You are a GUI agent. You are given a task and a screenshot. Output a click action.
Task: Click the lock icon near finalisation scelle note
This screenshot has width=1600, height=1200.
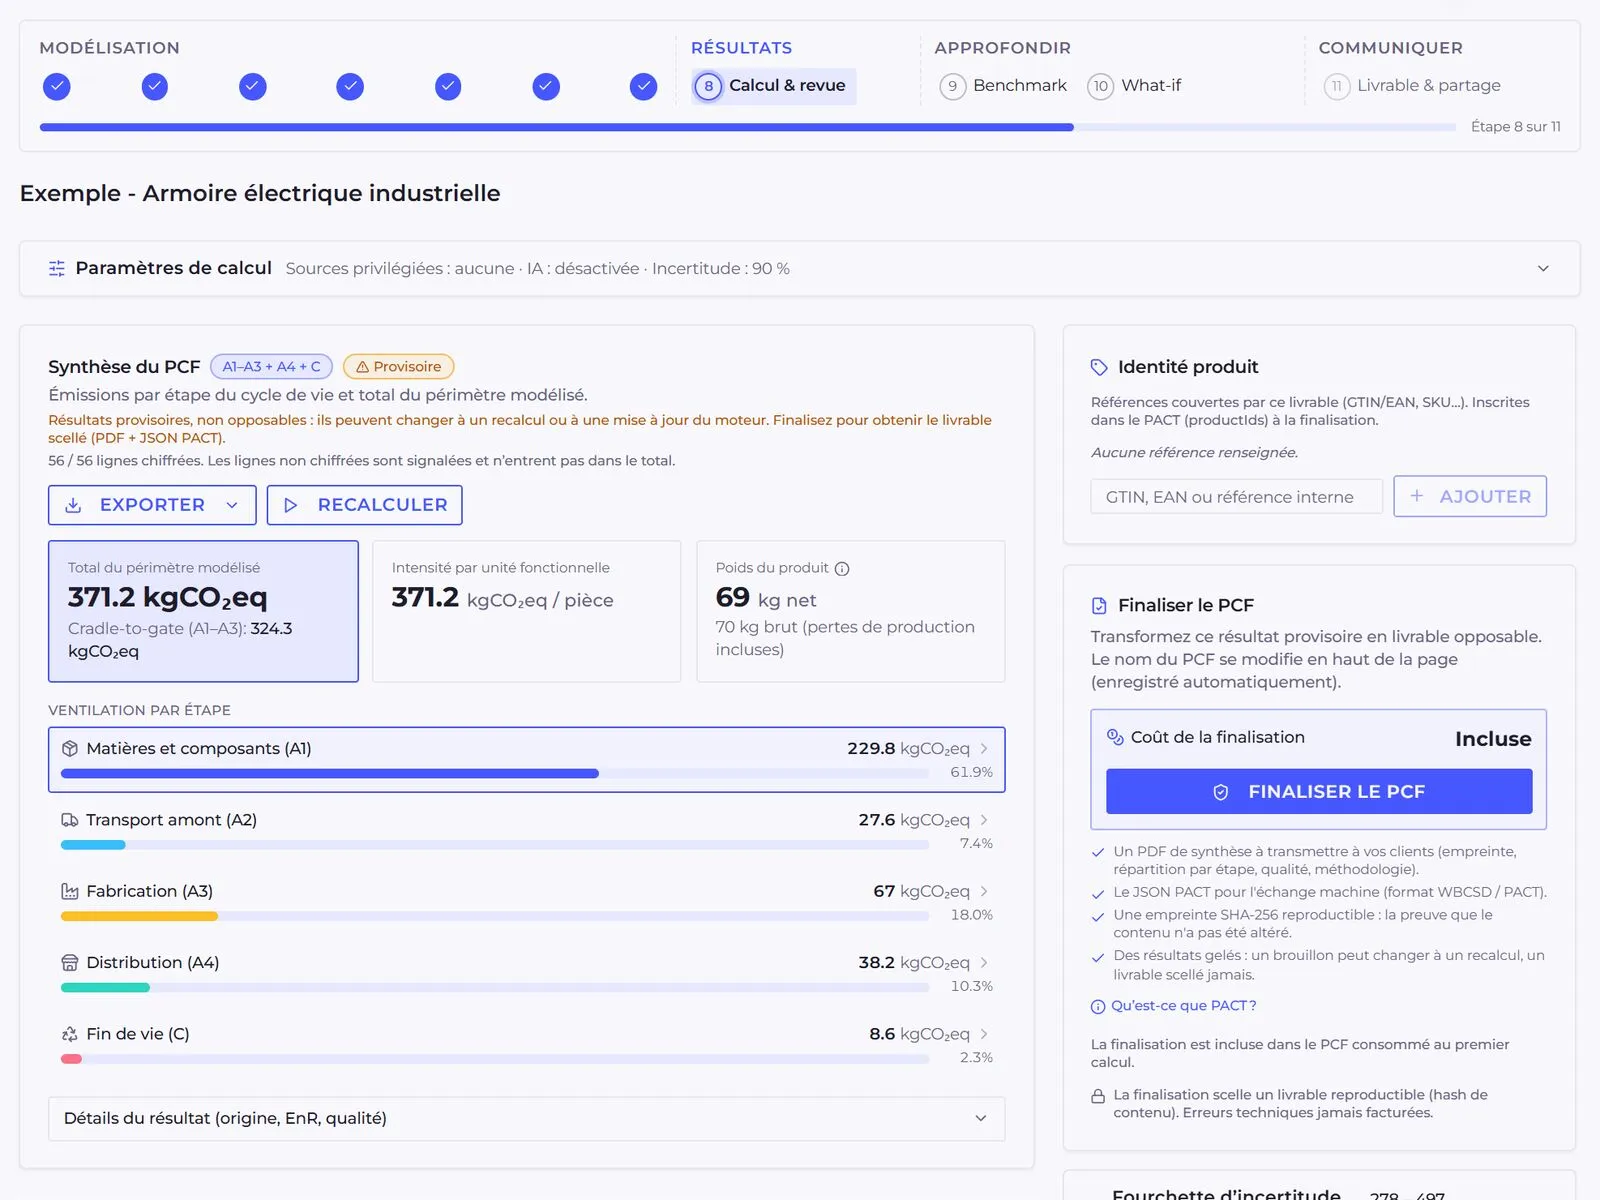click(x=1098, y=1096)
